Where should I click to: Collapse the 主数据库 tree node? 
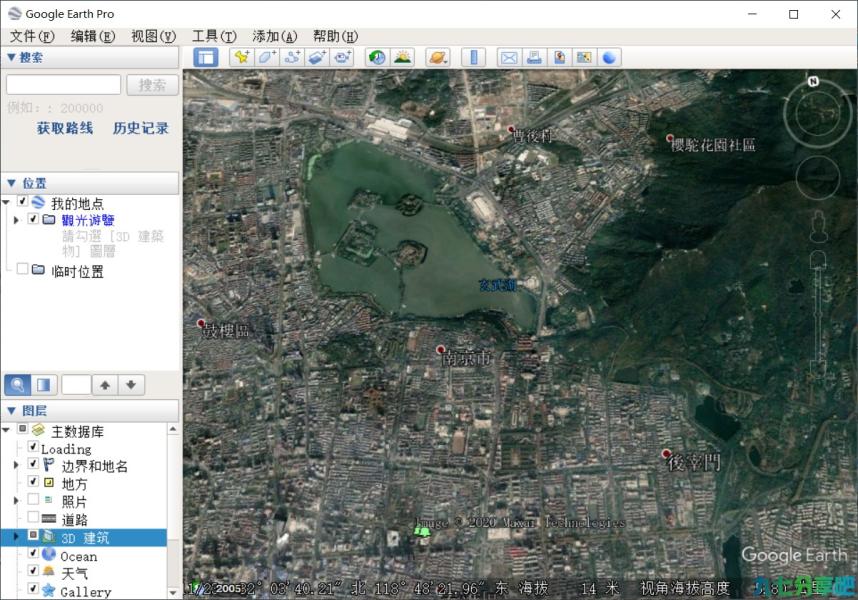click(x=6, y=430)
